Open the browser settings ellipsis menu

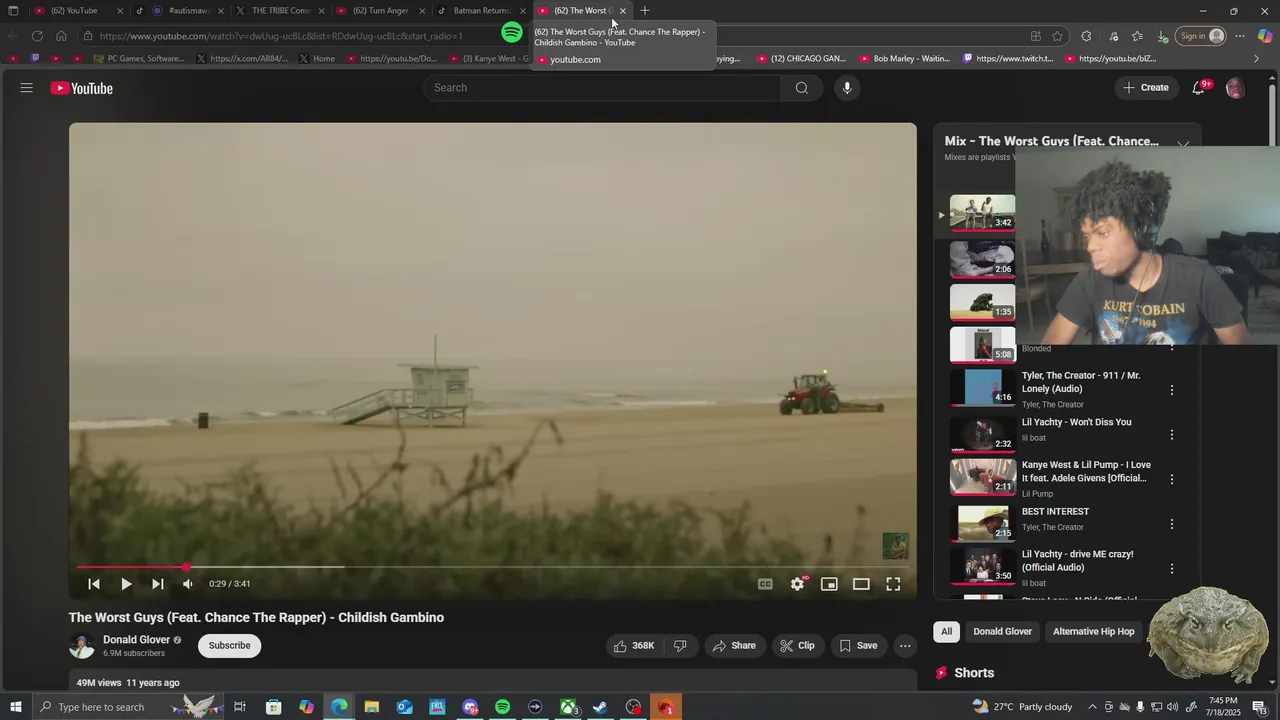point(1240,36)
